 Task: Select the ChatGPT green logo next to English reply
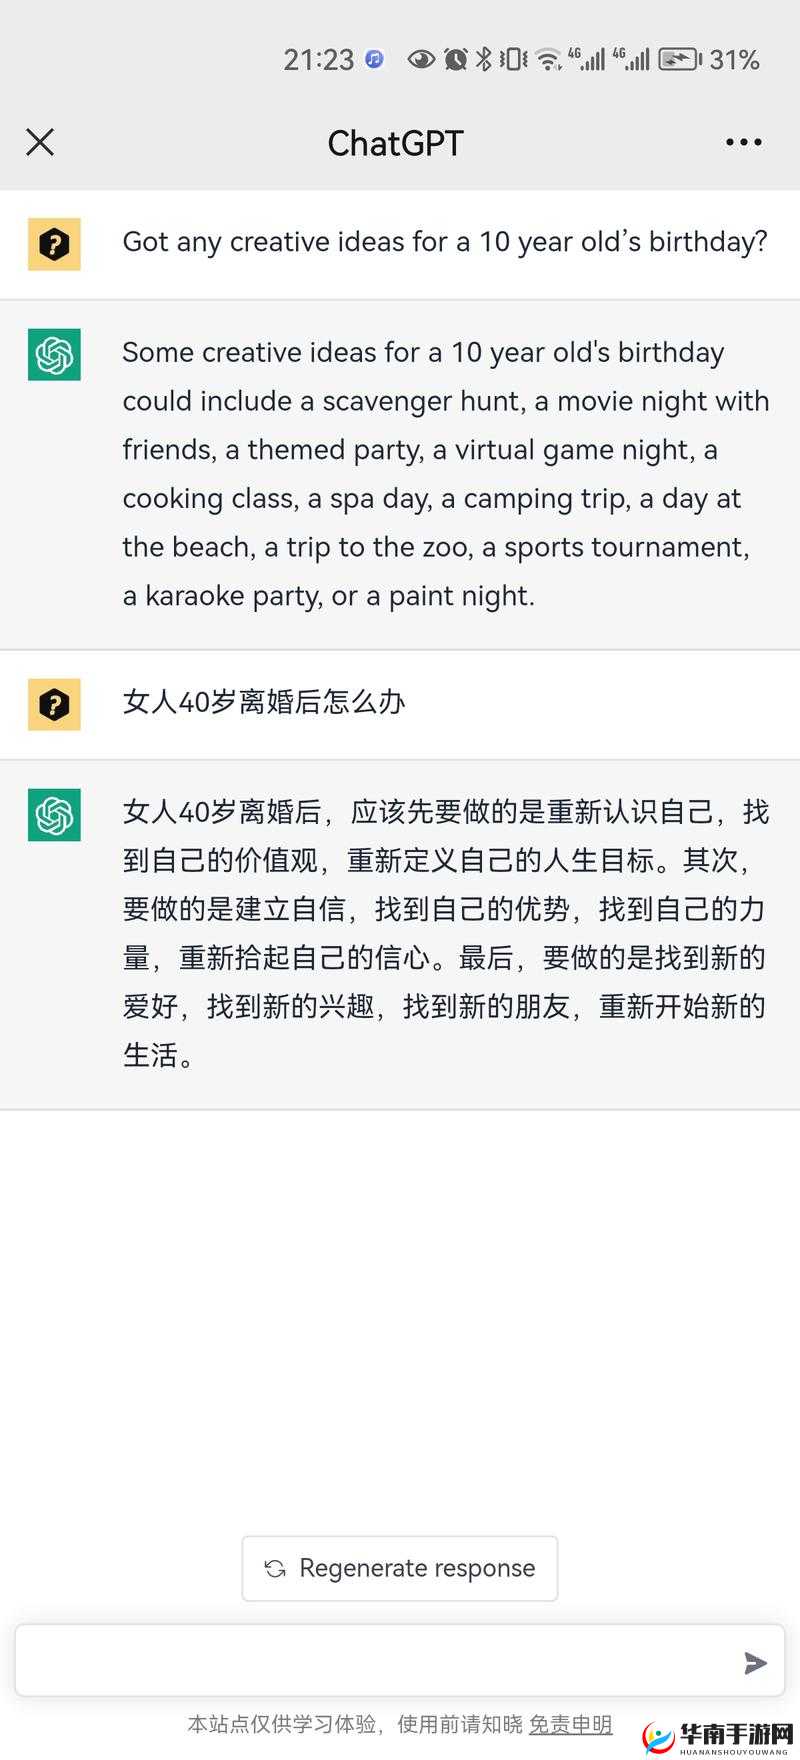click(54, 356)
